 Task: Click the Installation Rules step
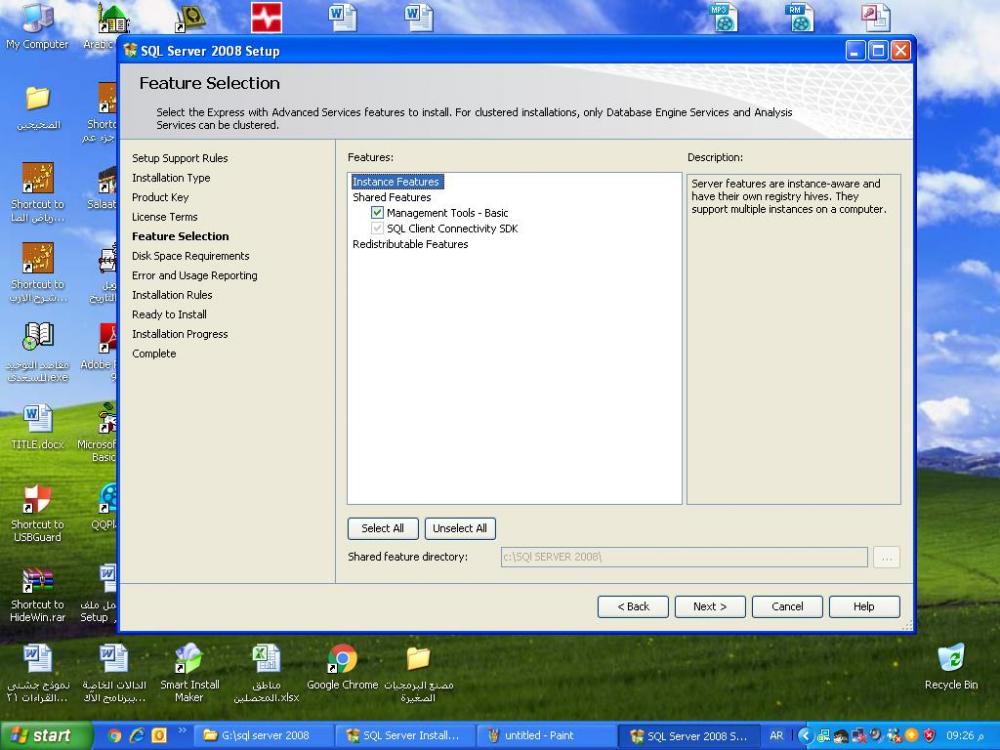(172, 295)
